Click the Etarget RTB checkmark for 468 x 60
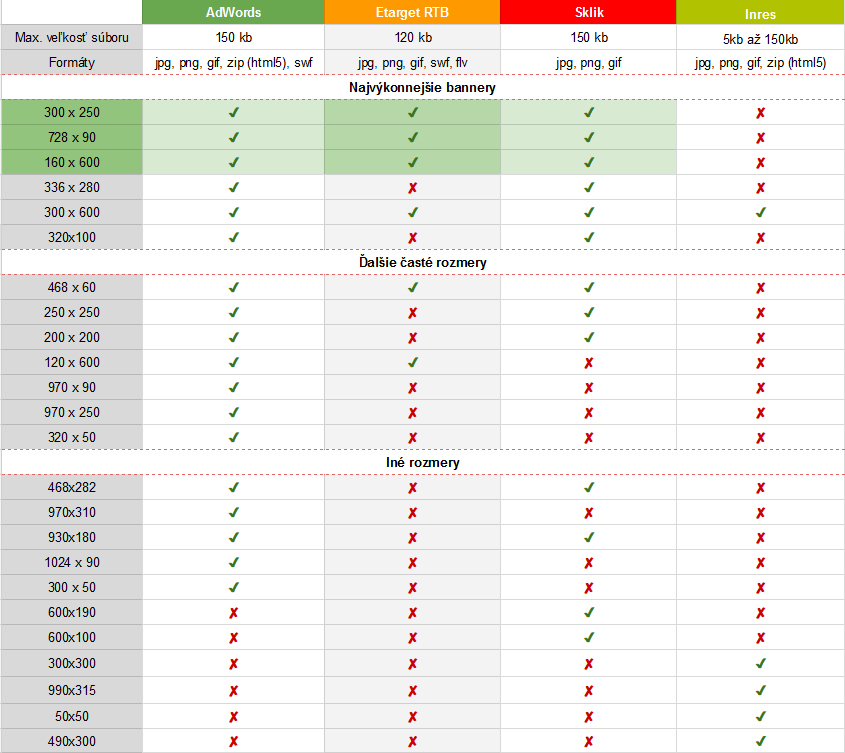This screenshot has height=753, width=845. [412, 287]
